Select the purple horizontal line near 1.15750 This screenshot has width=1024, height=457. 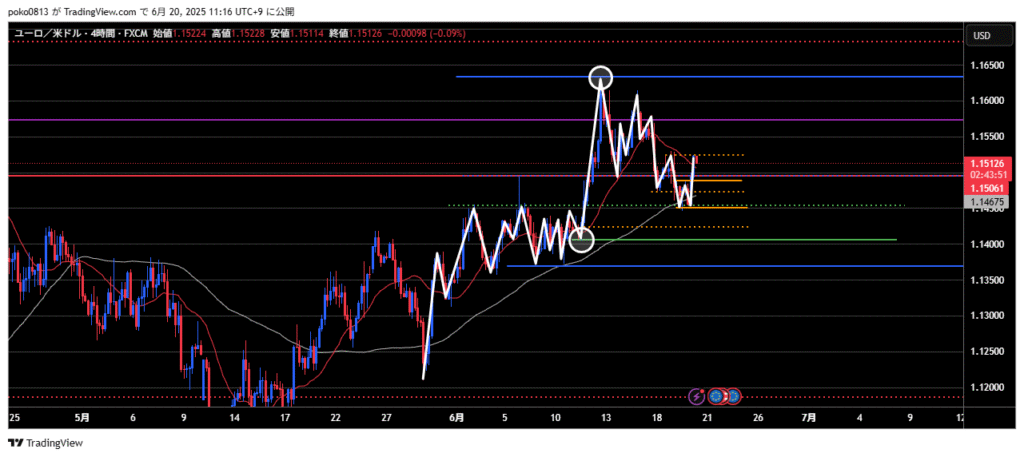pos(300,120)
